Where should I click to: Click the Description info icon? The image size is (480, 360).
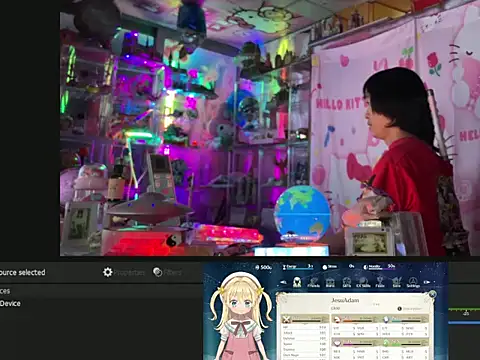point(400,309)
